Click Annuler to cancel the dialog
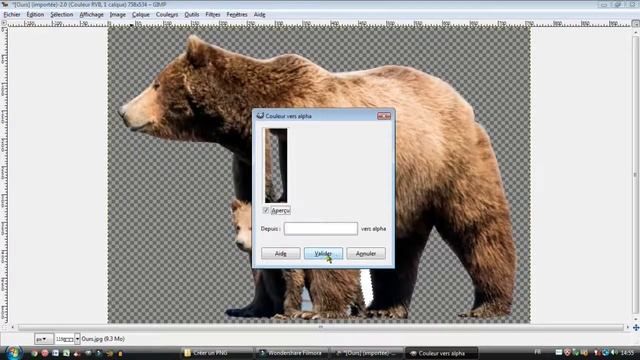Image resolution: width=640 pixels, height=360 pixels. [366, 253]
